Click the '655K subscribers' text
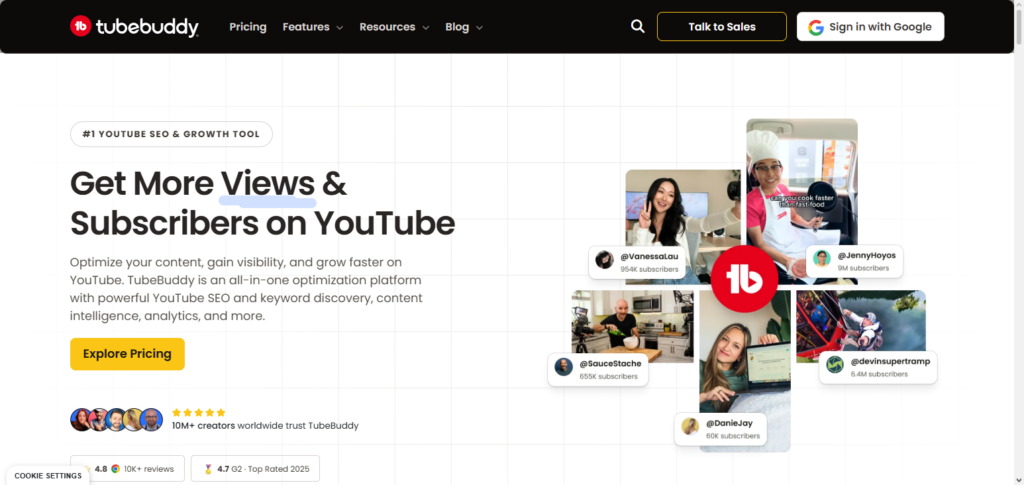 tap(608, 376)
